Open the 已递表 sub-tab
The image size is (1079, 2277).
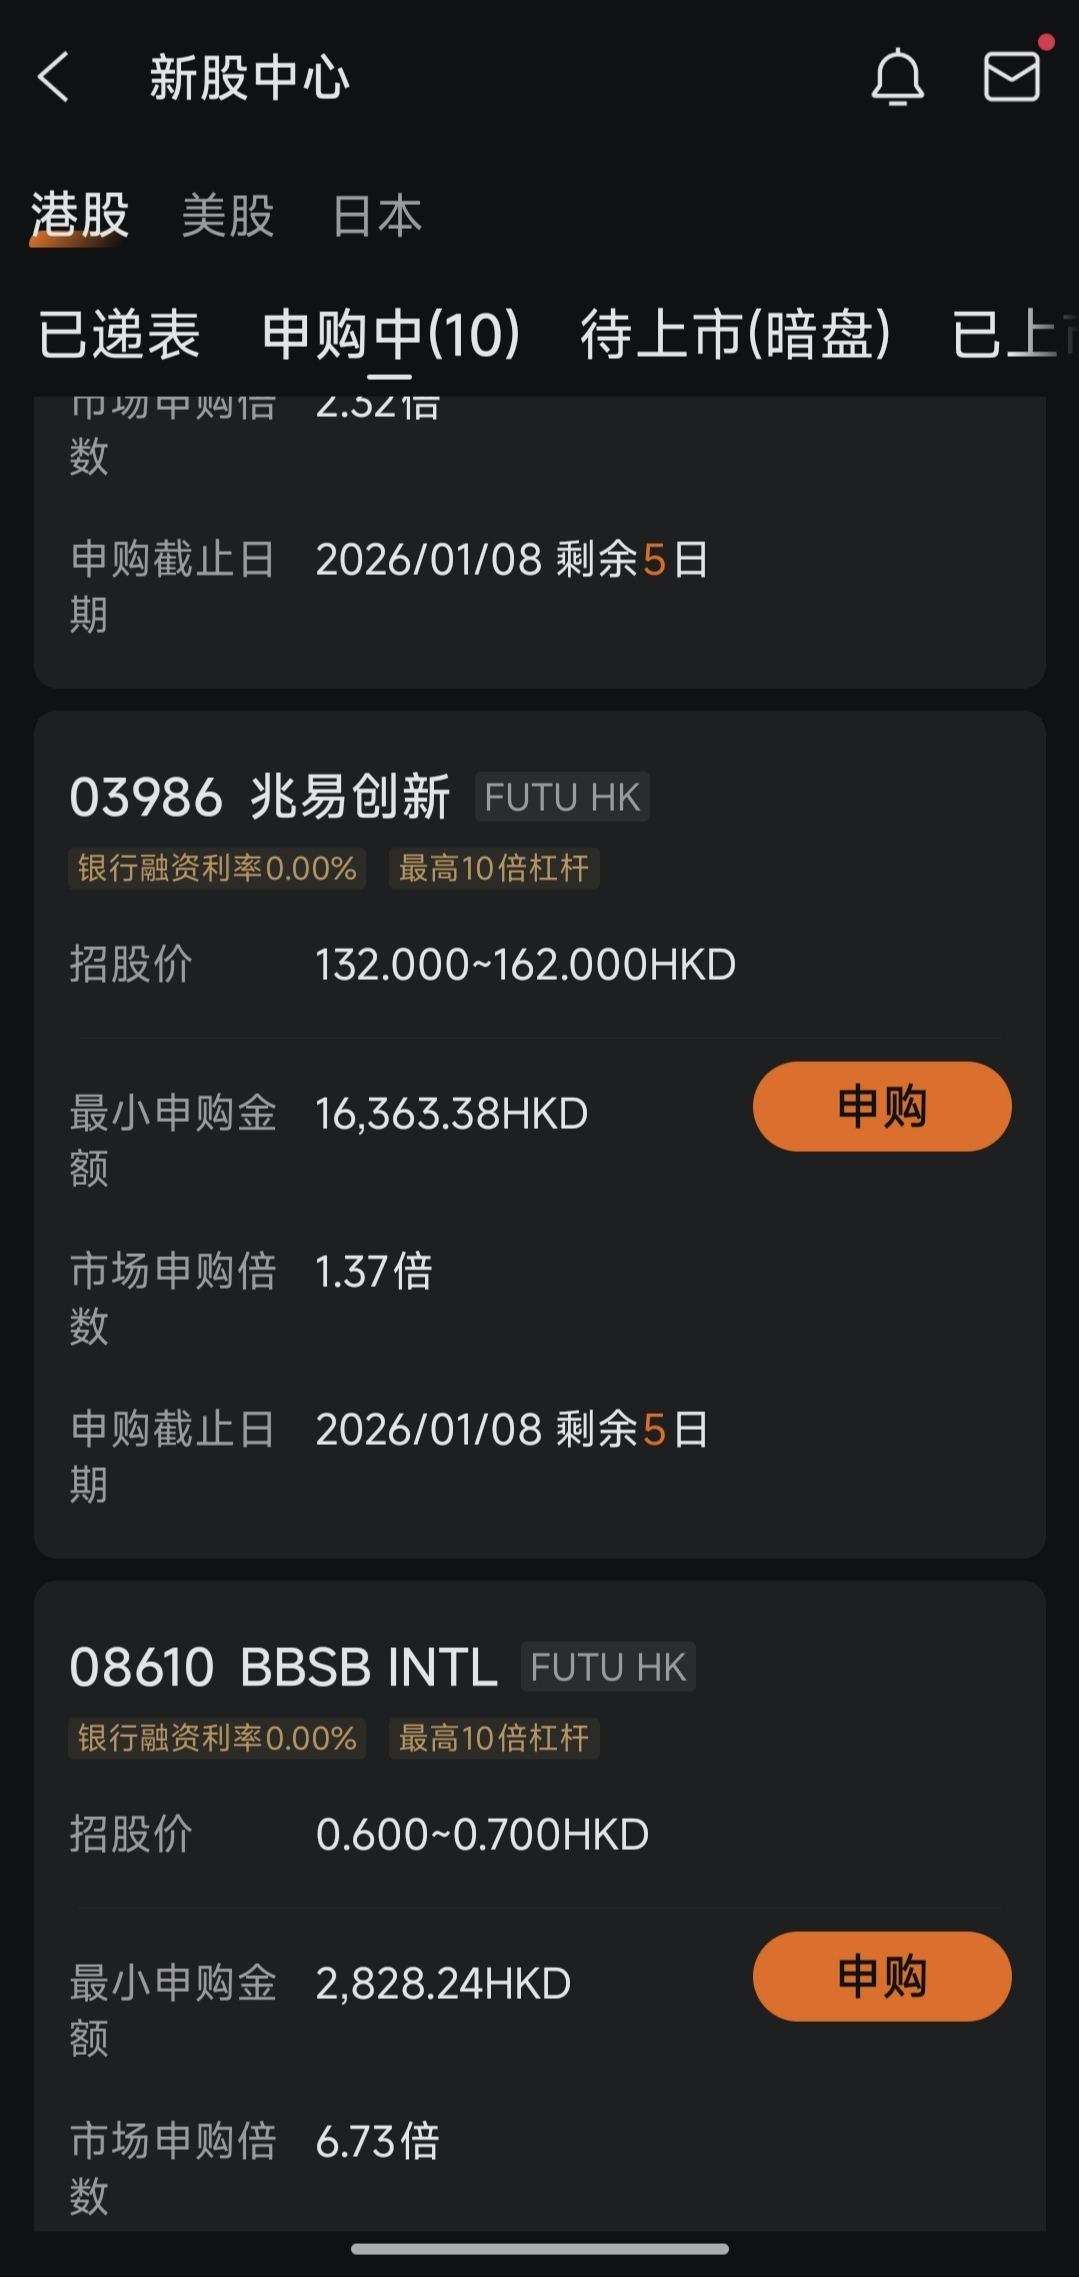(x=119, y=334)
